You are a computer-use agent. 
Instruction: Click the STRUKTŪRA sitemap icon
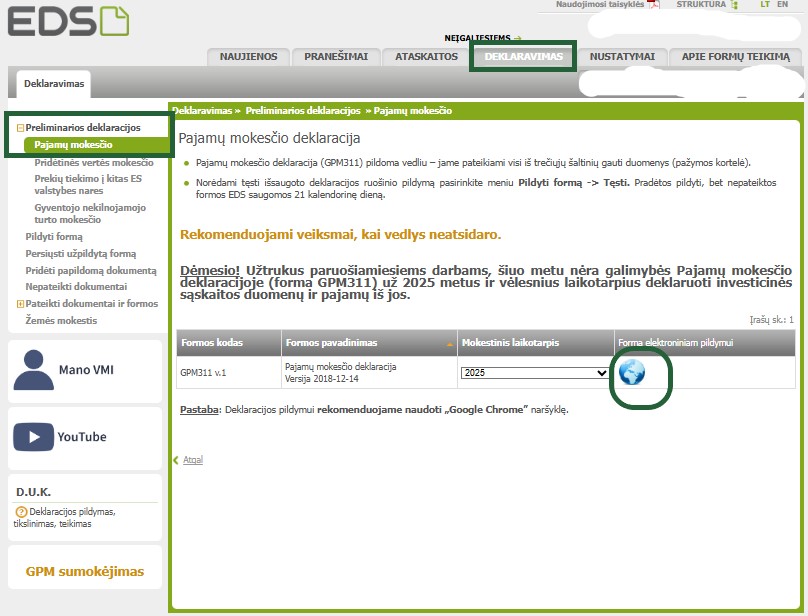coord(734,5)
